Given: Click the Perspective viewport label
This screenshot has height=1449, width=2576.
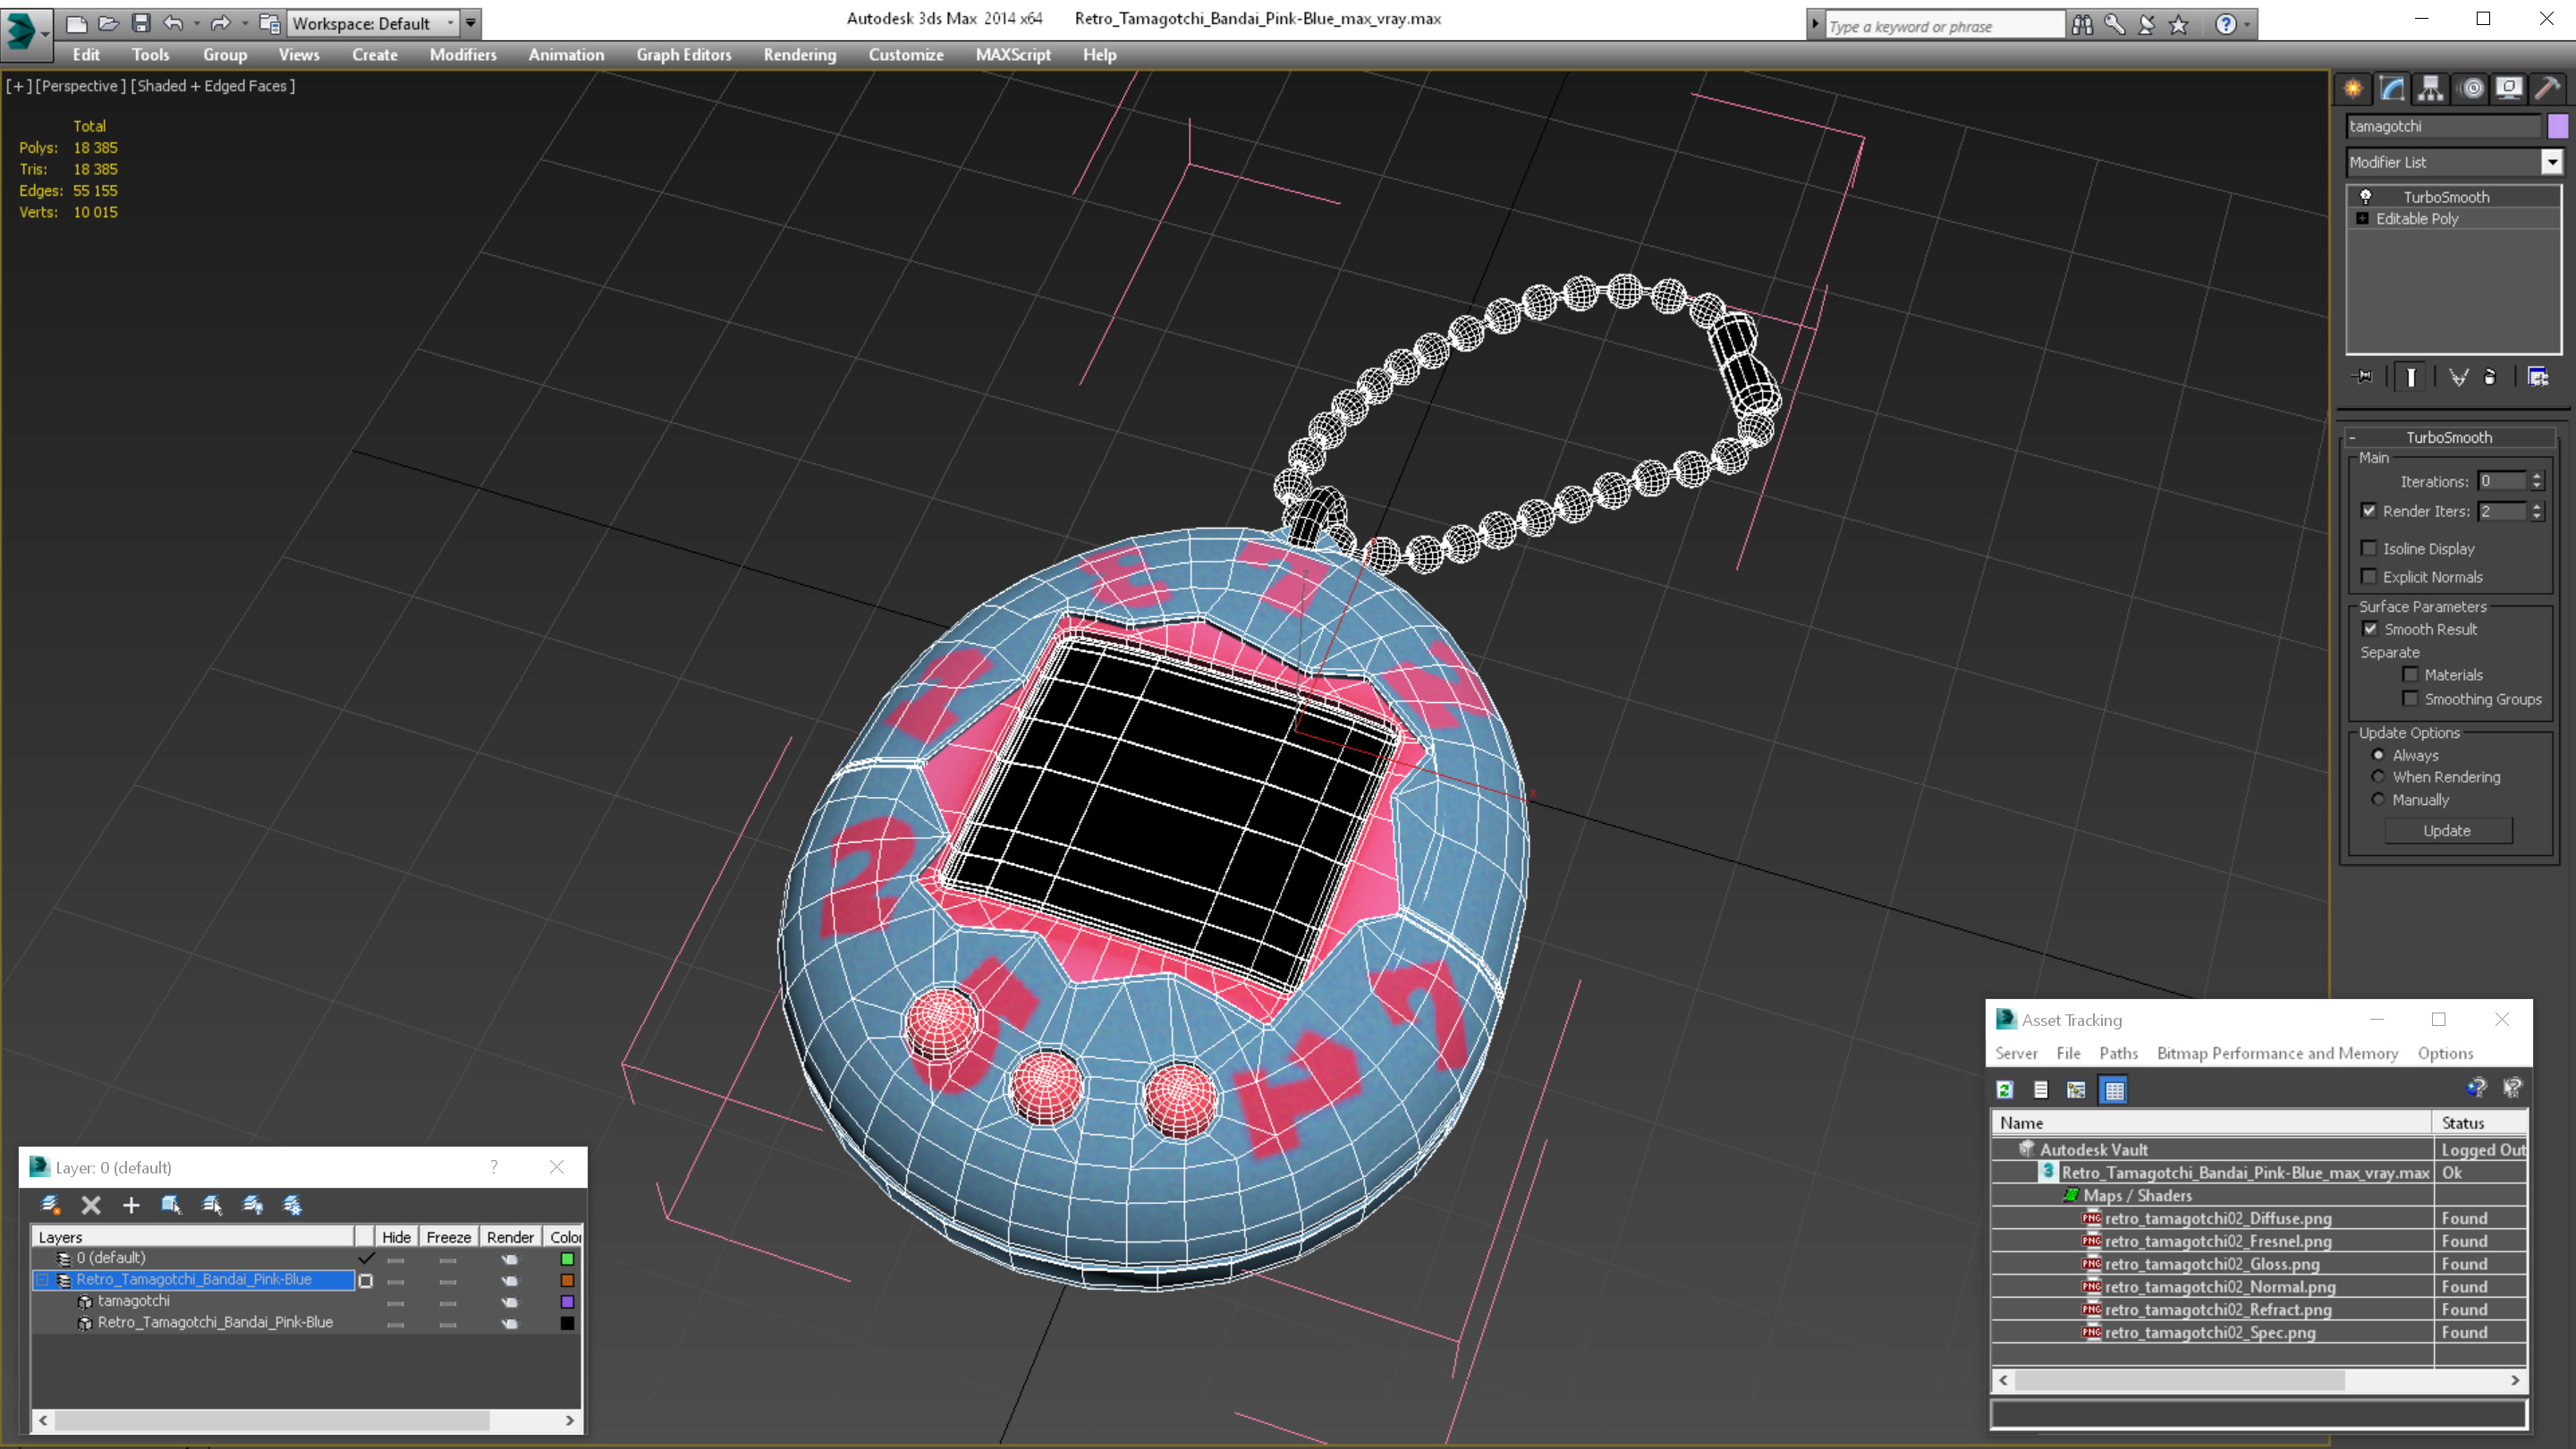Looking at the screenshot, I should point(81,86).
